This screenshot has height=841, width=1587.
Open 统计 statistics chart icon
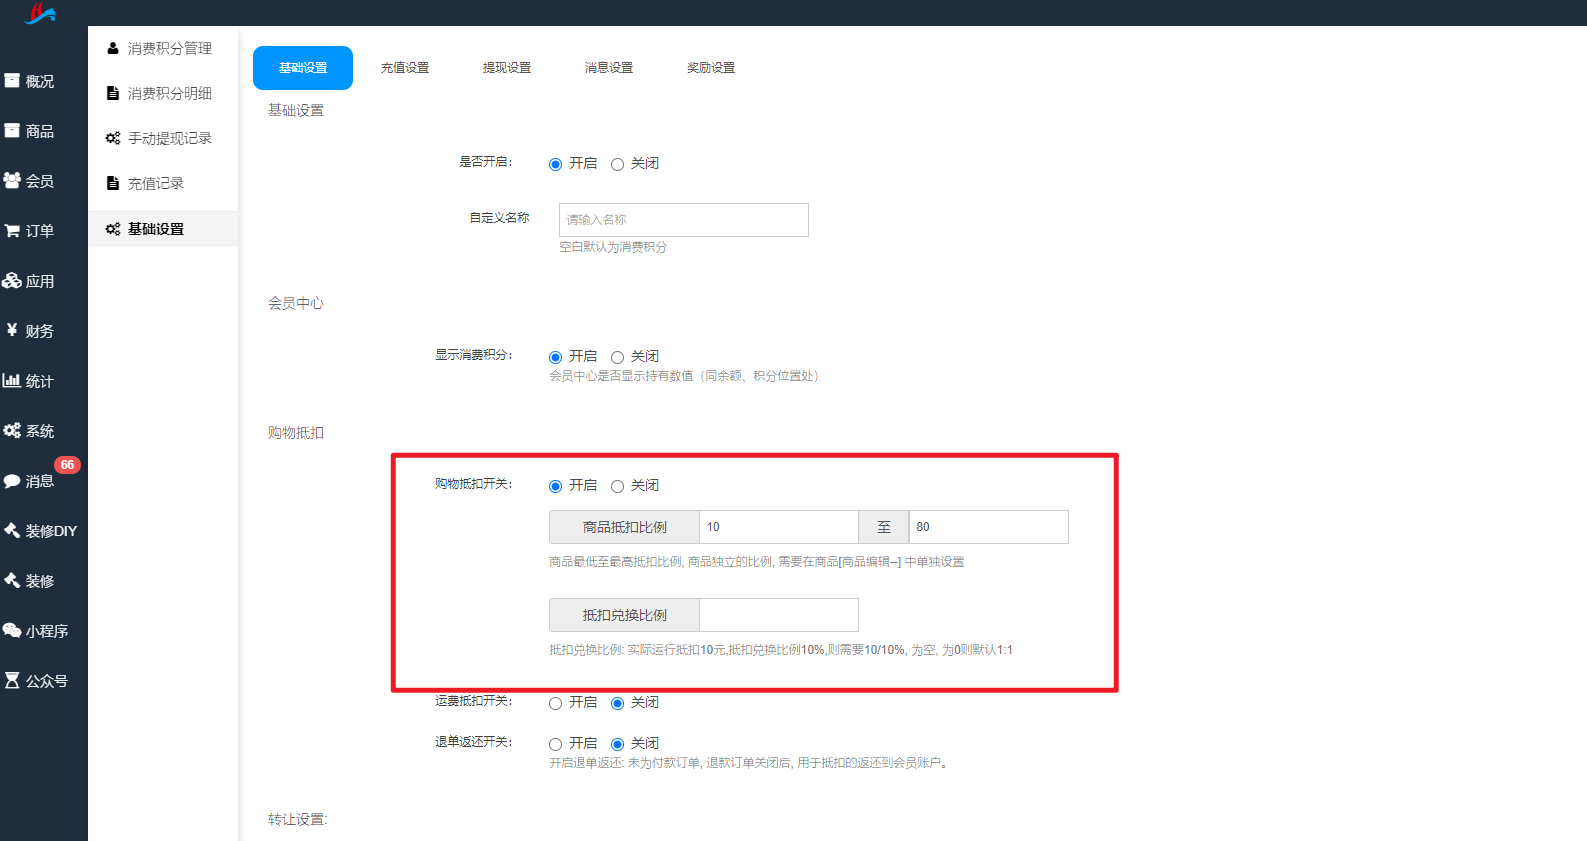pos(12,380)
